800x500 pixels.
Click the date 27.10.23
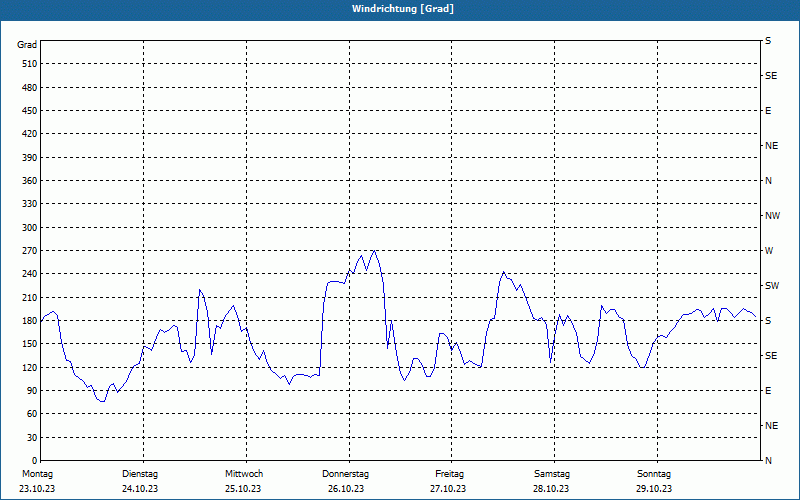[x=448, y=488]
